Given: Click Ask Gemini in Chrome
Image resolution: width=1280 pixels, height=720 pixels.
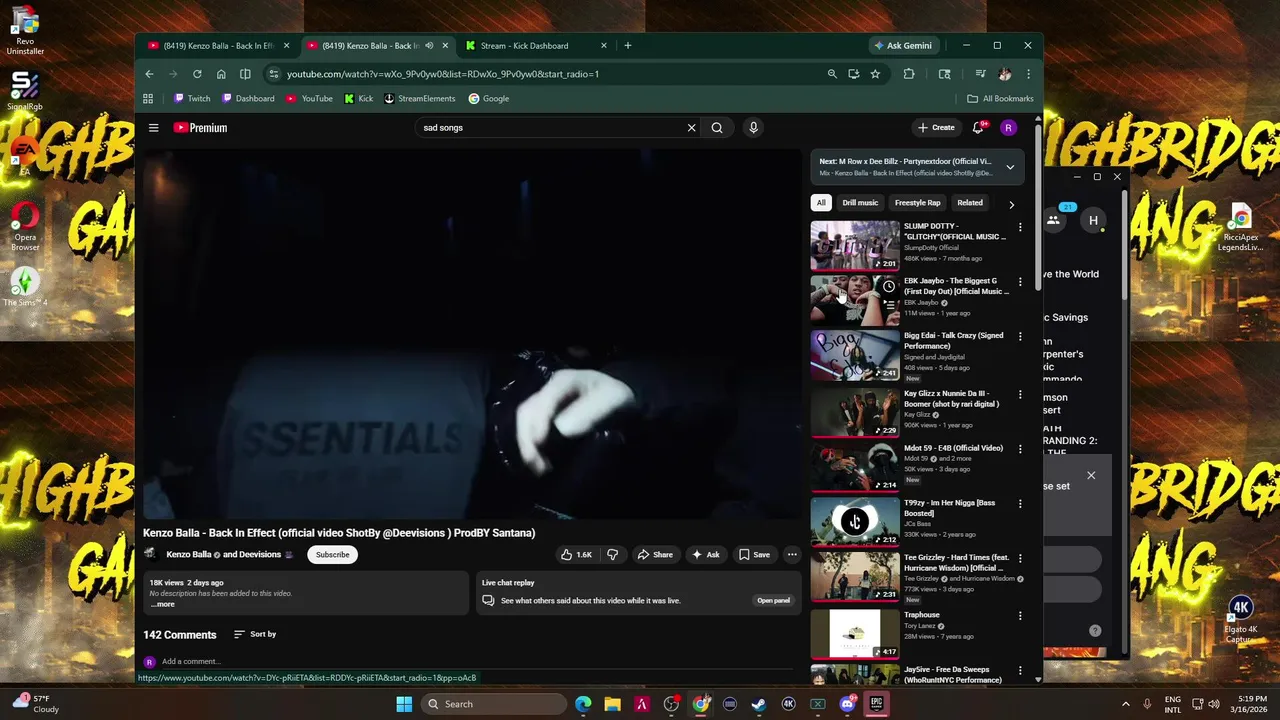Looking at the screenshot, I should (x=903, y=46).
